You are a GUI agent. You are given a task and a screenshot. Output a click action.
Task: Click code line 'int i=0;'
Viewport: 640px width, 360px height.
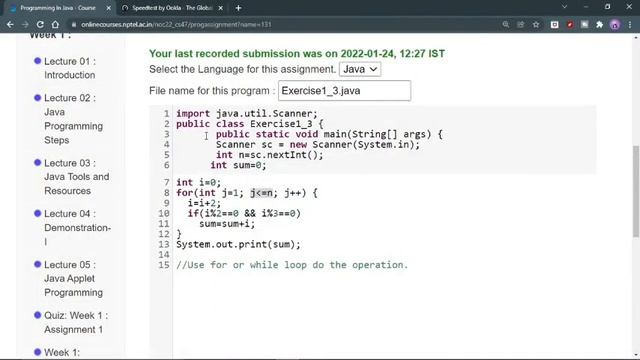[x=198, y=182]
